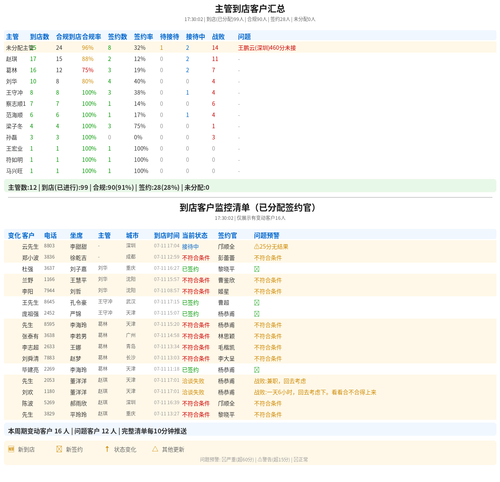Screen dimensions: 500x482
Task: Click the 40% signing rate in 刘华 row
Action: pyautogui.click(x=140, y=81)
